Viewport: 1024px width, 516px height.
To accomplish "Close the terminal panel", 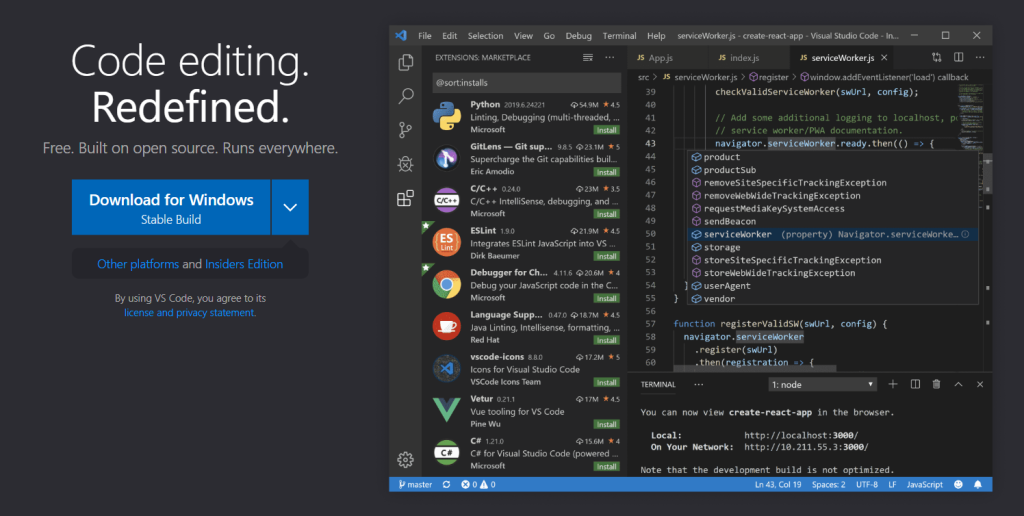I will point(980,384).
